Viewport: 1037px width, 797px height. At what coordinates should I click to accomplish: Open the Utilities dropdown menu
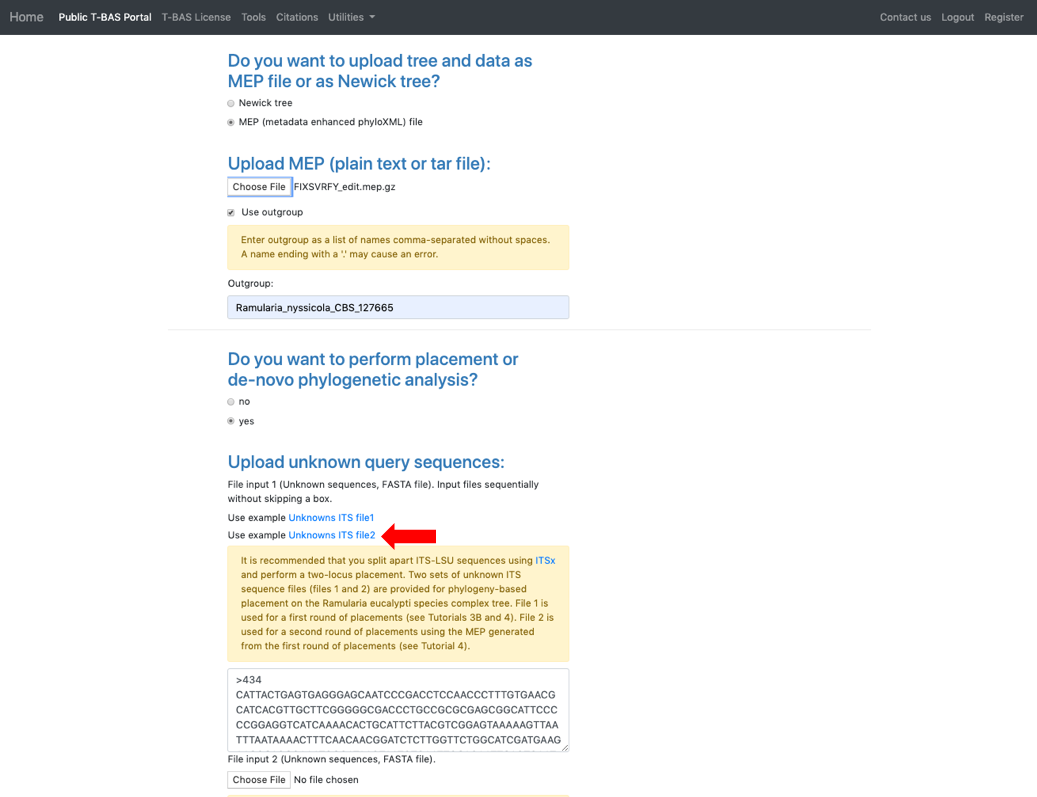[x=351, y=17]
